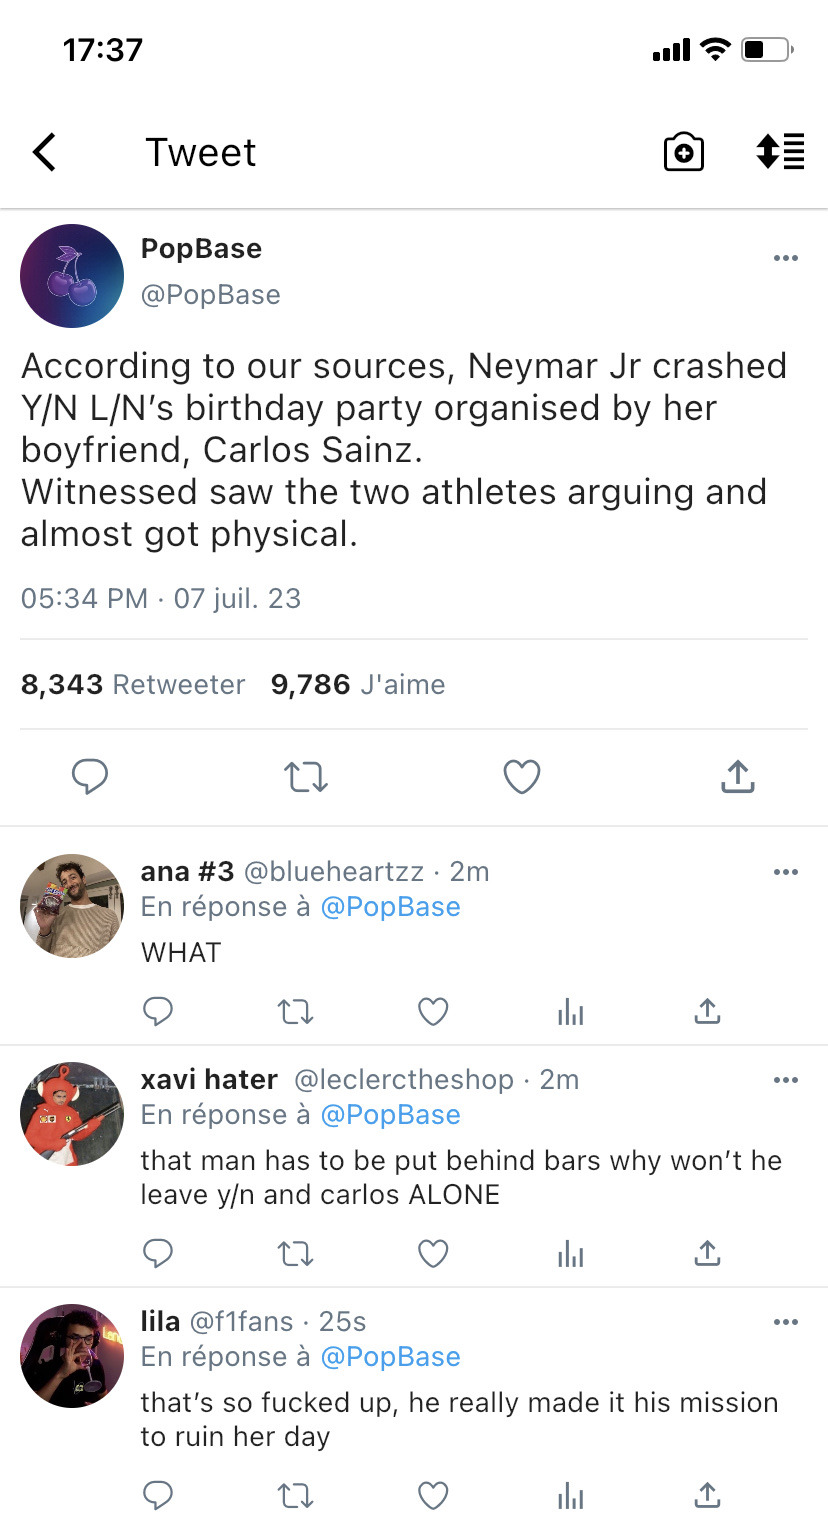Tap the back arrow in Tweet header
This screenshot has height=1519, width=828.
click(x=44, y=153)
